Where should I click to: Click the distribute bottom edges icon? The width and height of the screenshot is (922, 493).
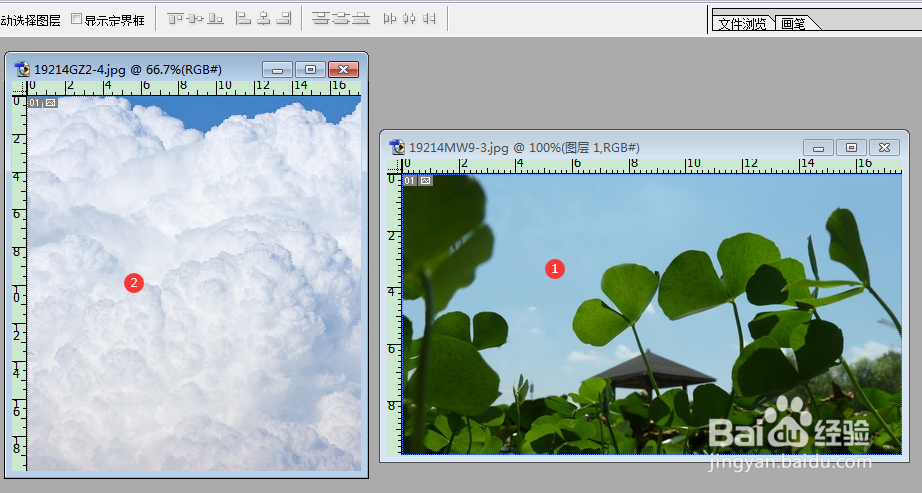coord(361,19)
